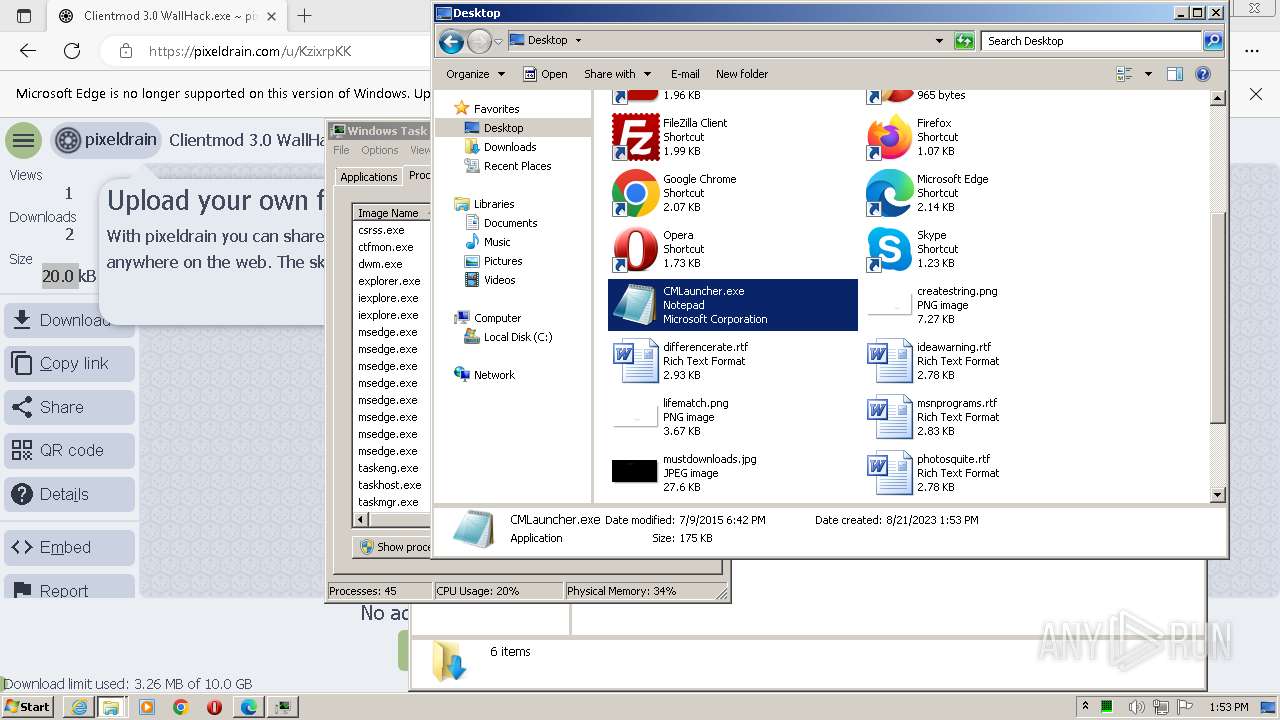The height and width of the screenshot is (720, 1280).
Task: Click Open in Explorer toolbar
Action: tap(545, 74)
